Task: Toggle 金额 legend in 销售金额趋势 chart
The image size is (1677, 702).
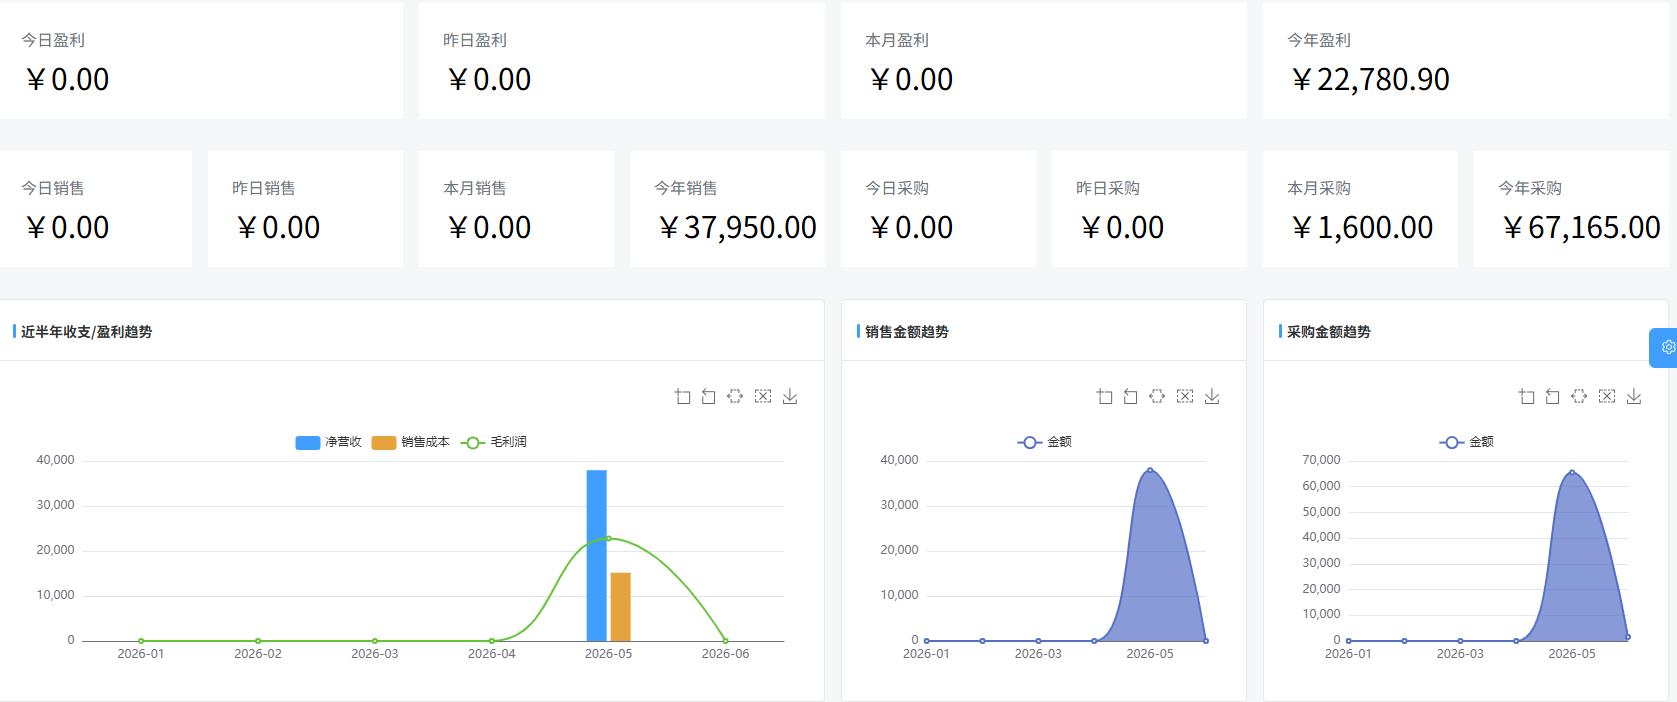Action: point(1044,442)
